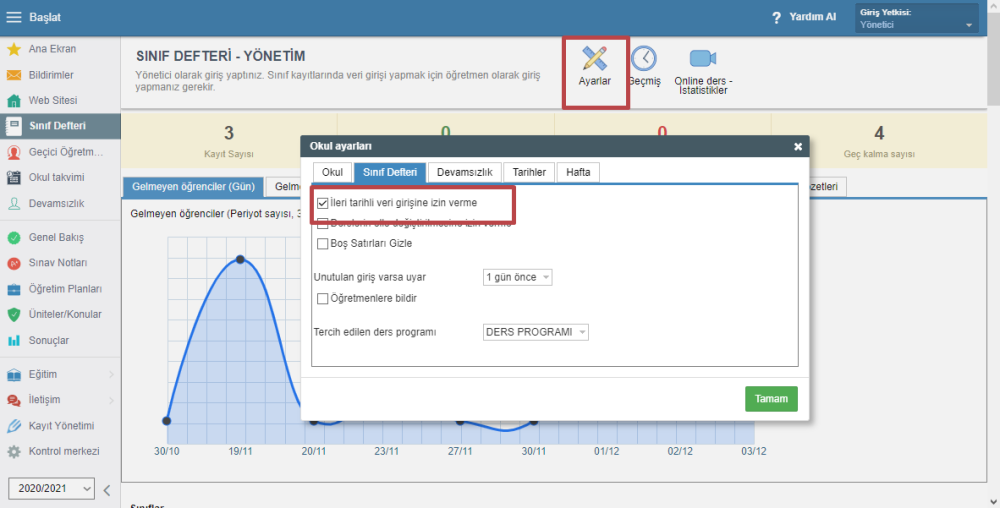Open the 1 gün önce dropdown

click(x=517, y=277)
